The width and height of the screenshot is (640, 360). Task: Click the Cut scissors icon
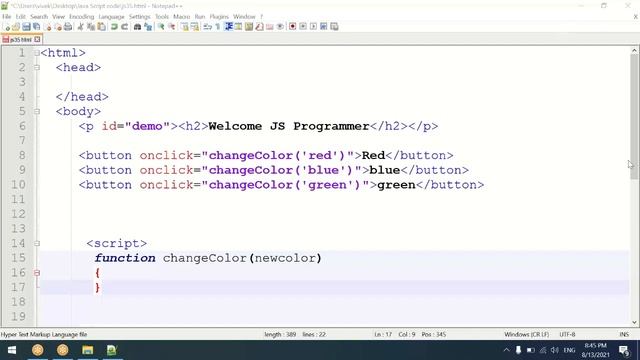(80, 27)
